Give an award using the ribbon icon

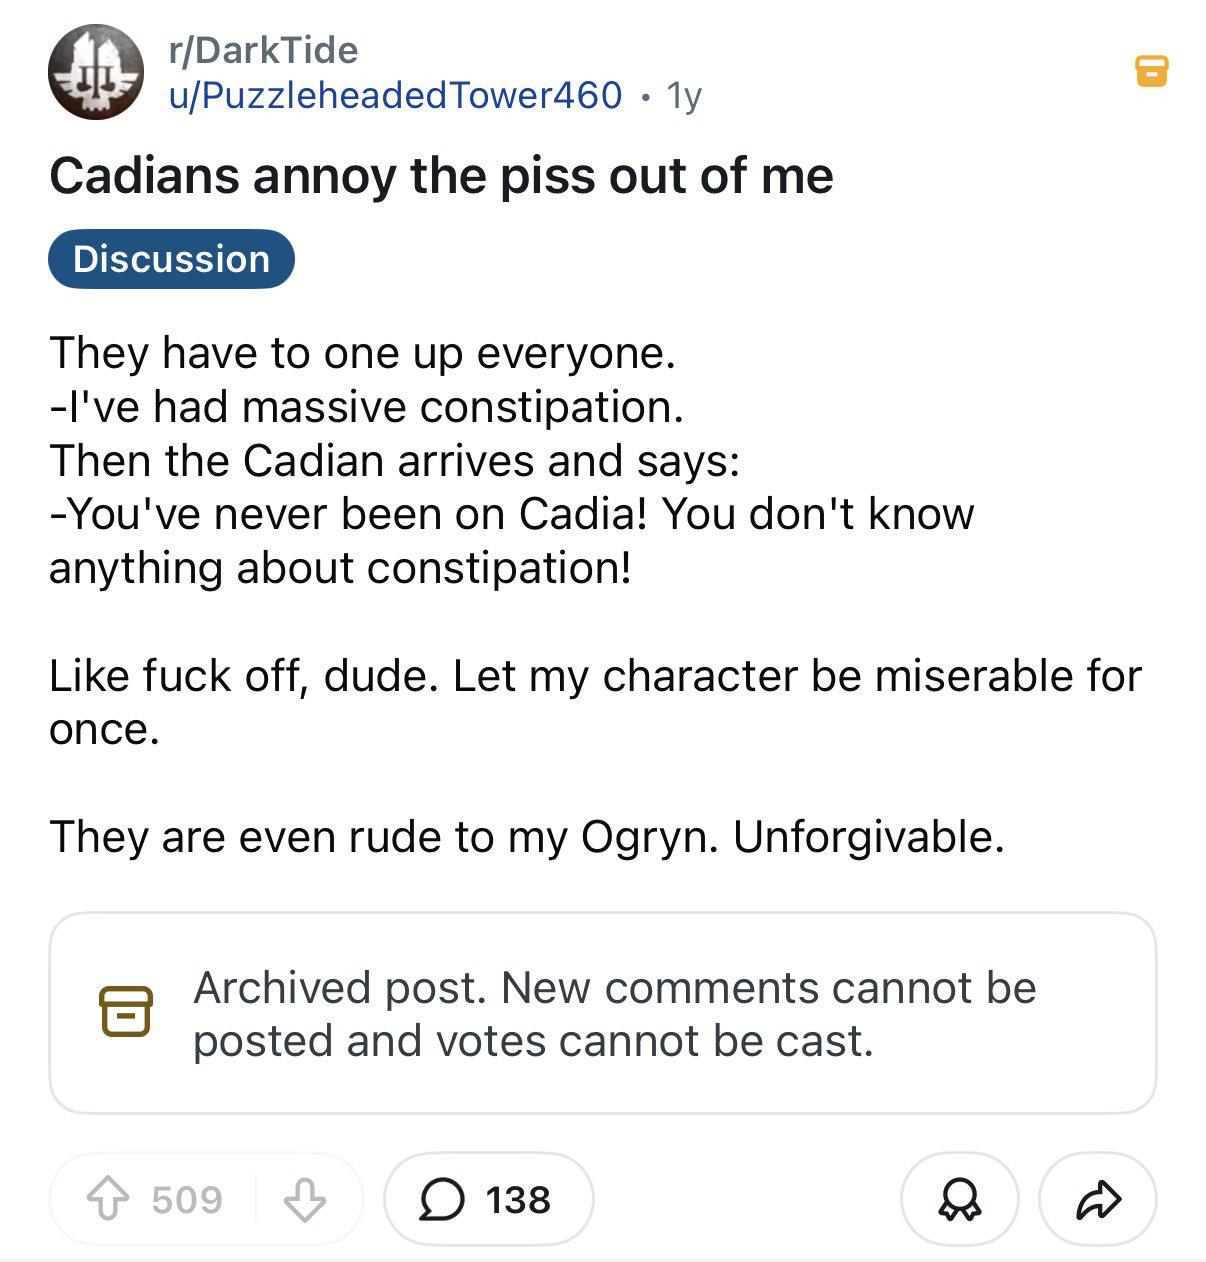coord(959,1199)
